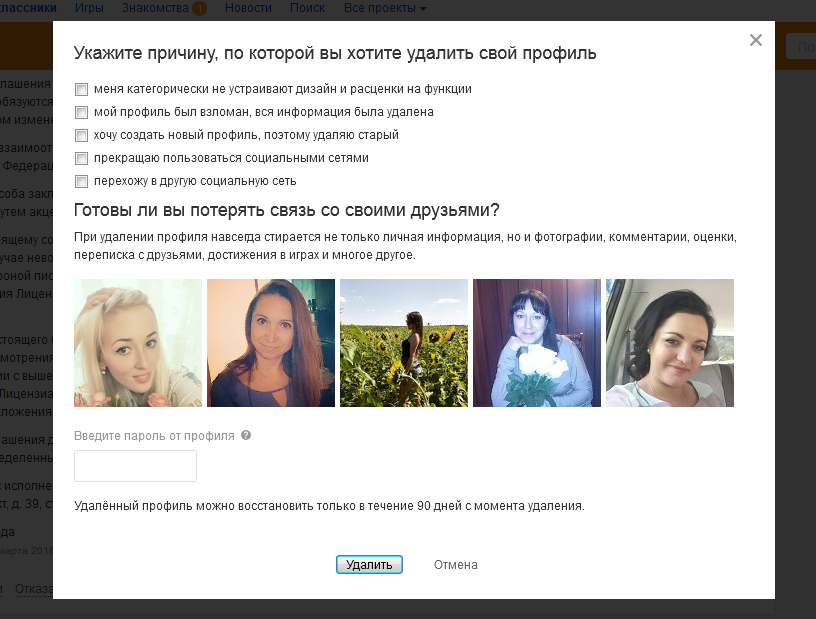The height and width of the screenshot is (619, 816).
Task: Click the help icon beside password label
Action: (246, 436)
